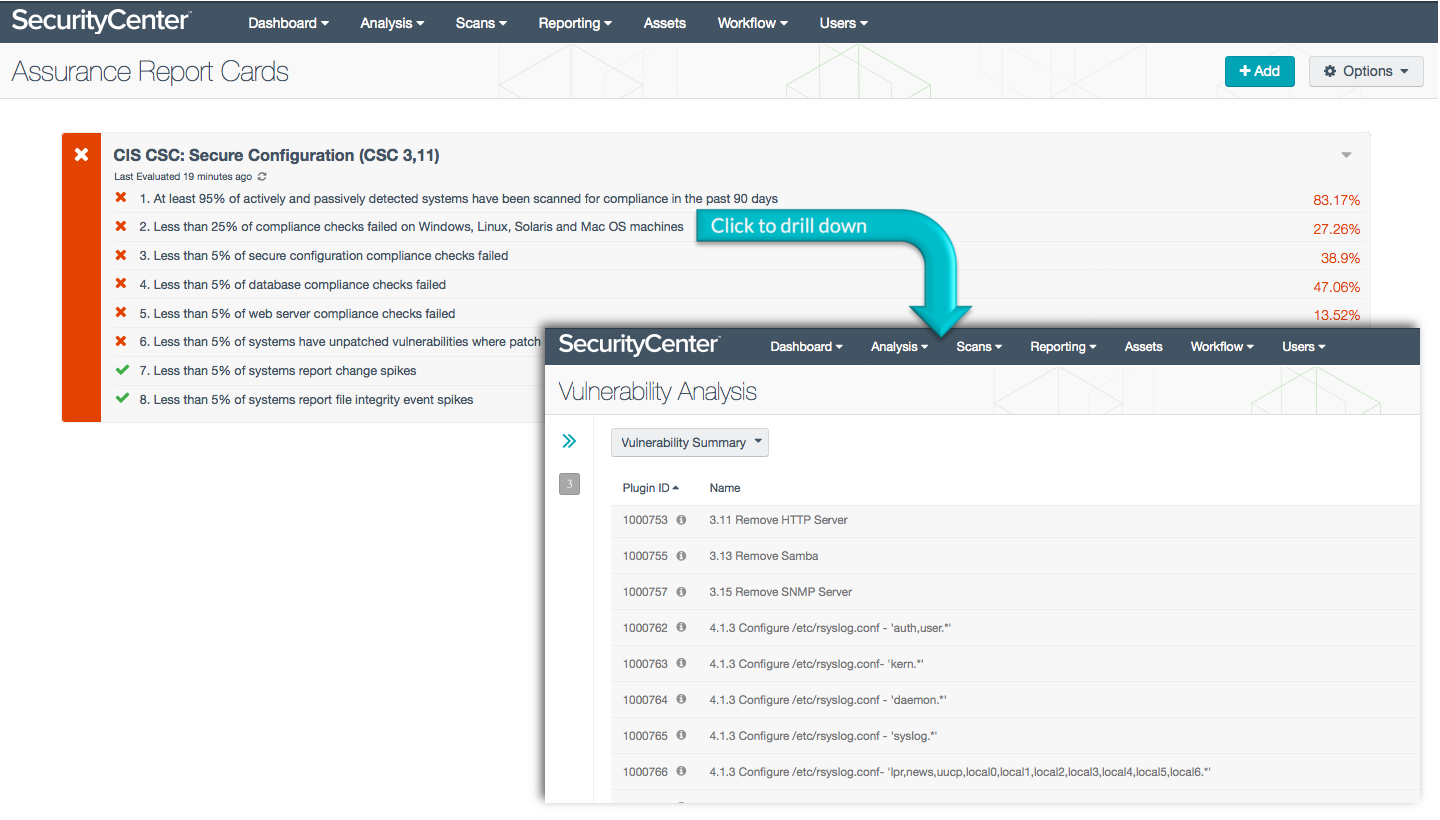Image resolution: width=1440 pixels, height=820 pixels.
Task: Click info icon for plugin 1000753
Action: (x=681, y=520)
